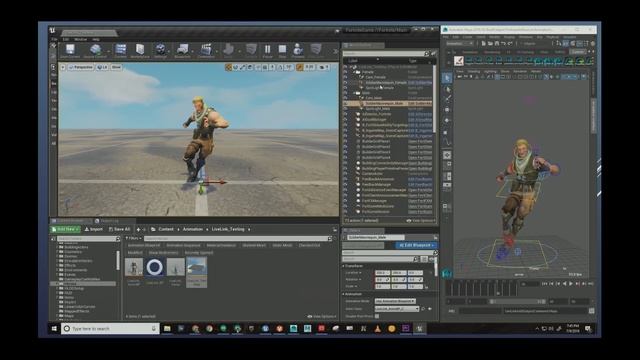This screenshot has height=360, width=640.
Task: Select the Maya Lasso select tool
Action: (x=447, y=89)
